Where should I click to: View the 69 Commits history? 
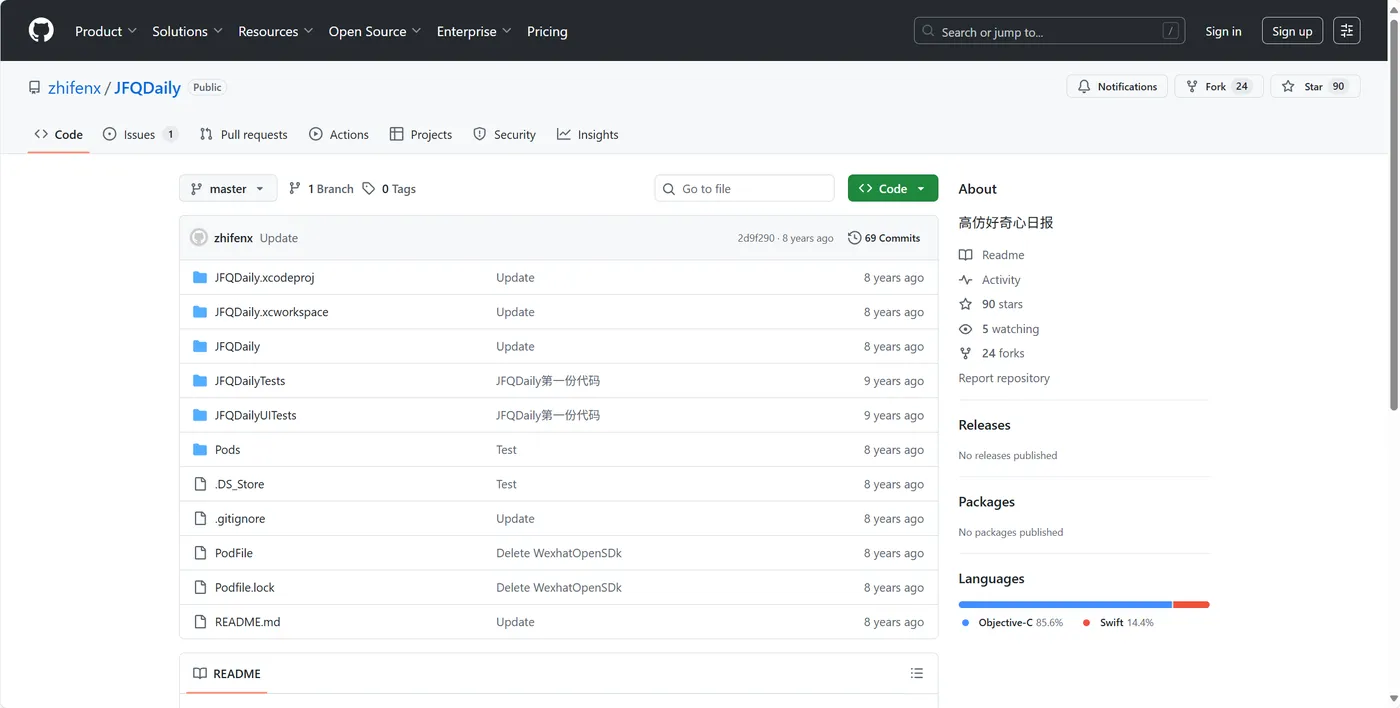[x=884, y=238]
